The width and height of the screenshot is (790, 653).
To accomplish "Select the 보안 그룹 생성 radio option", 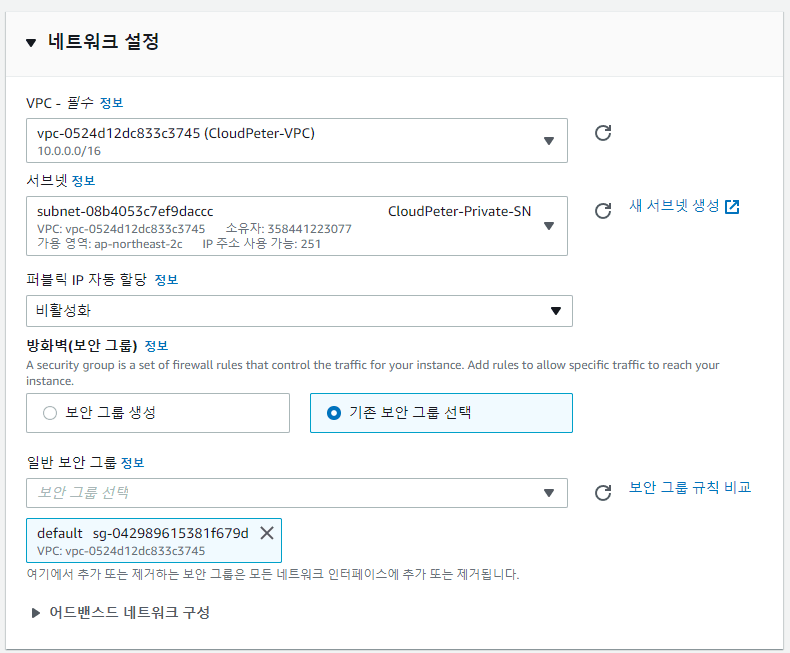I will point(50,413).
